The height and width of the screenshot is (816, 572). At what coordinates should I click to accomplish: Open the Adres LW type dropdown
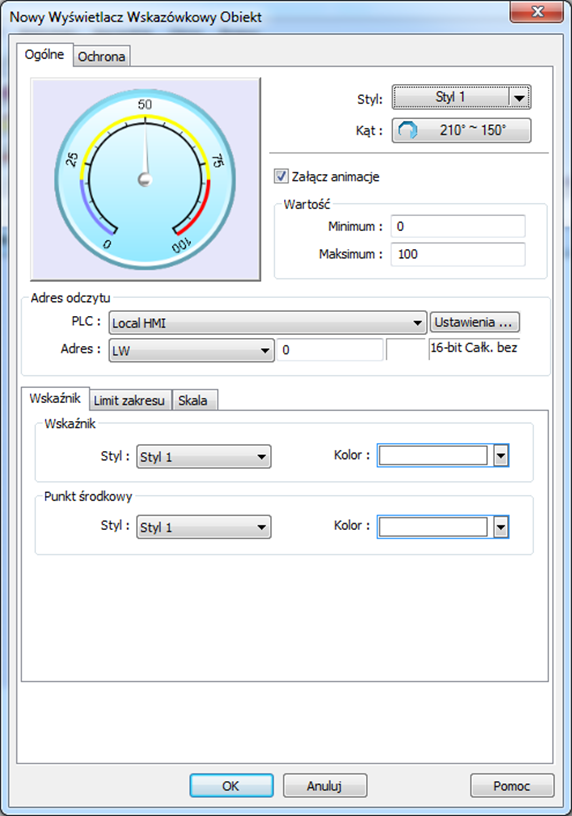(192, 350)
